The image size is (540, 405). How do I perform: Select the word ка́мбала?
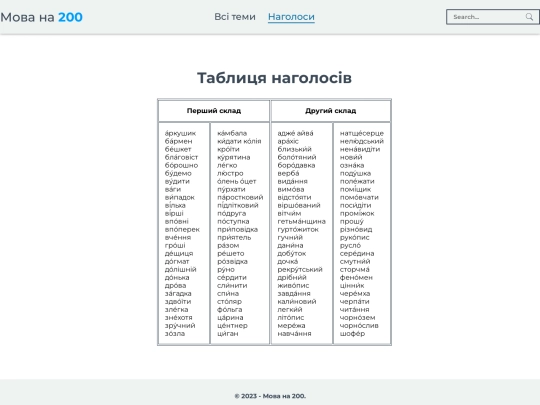(x=232, y=133)
